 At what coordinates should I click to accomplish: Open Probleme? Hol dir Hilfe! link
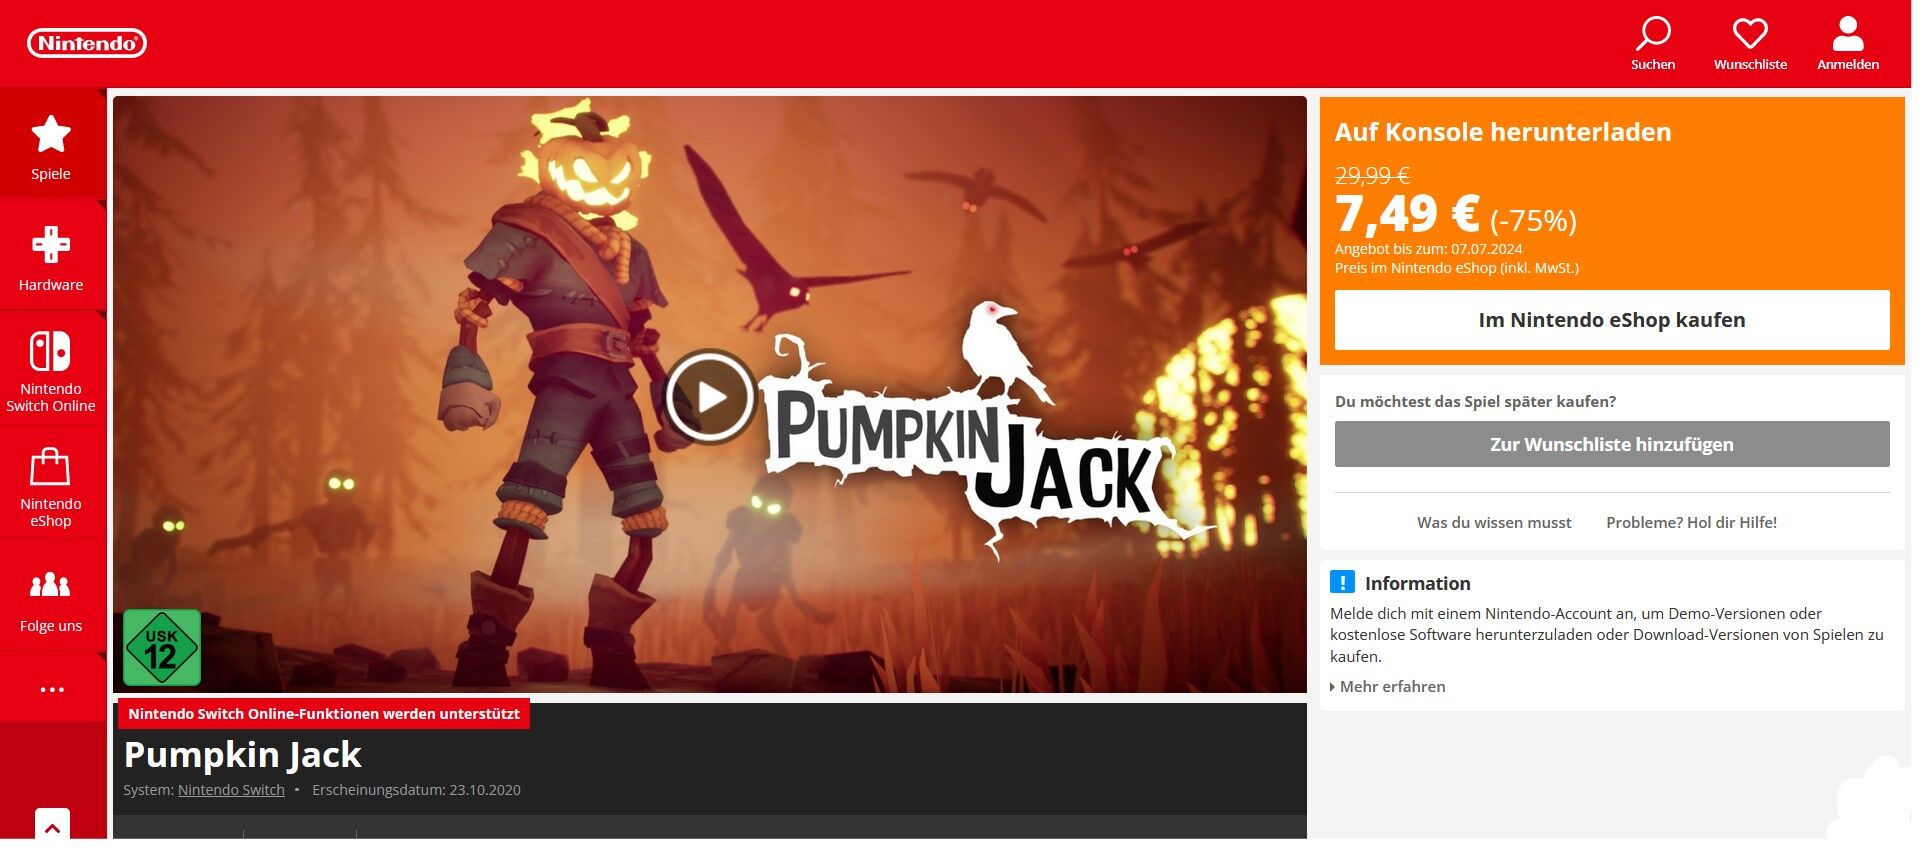(1691, 522)
